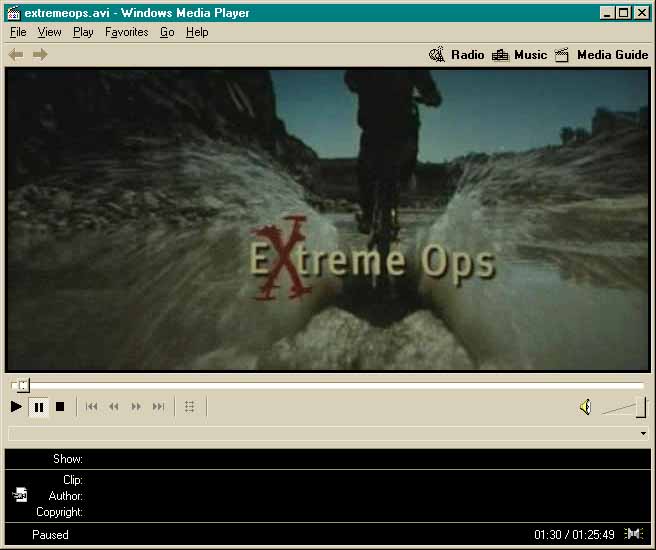Open the Help menu
The image size is (656, 550).
pos(197,32)
